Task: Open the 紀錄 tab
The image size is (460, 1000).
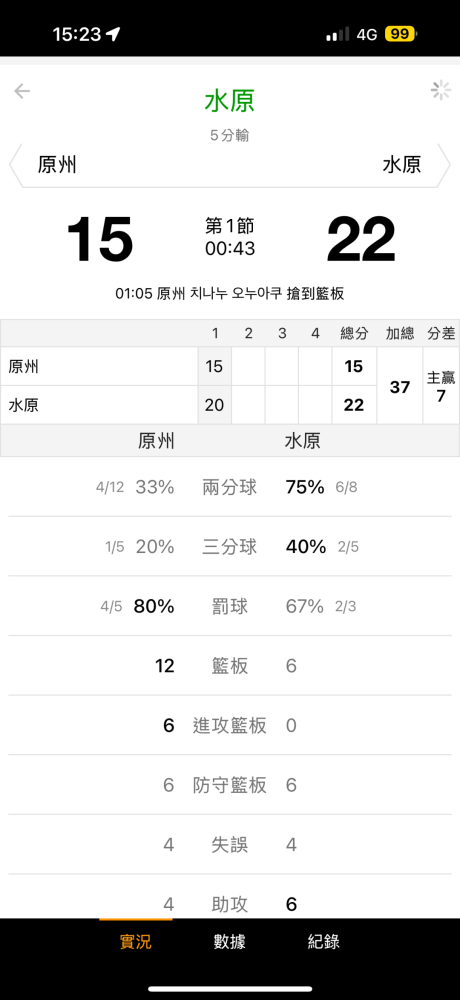Action: [323, 941]
